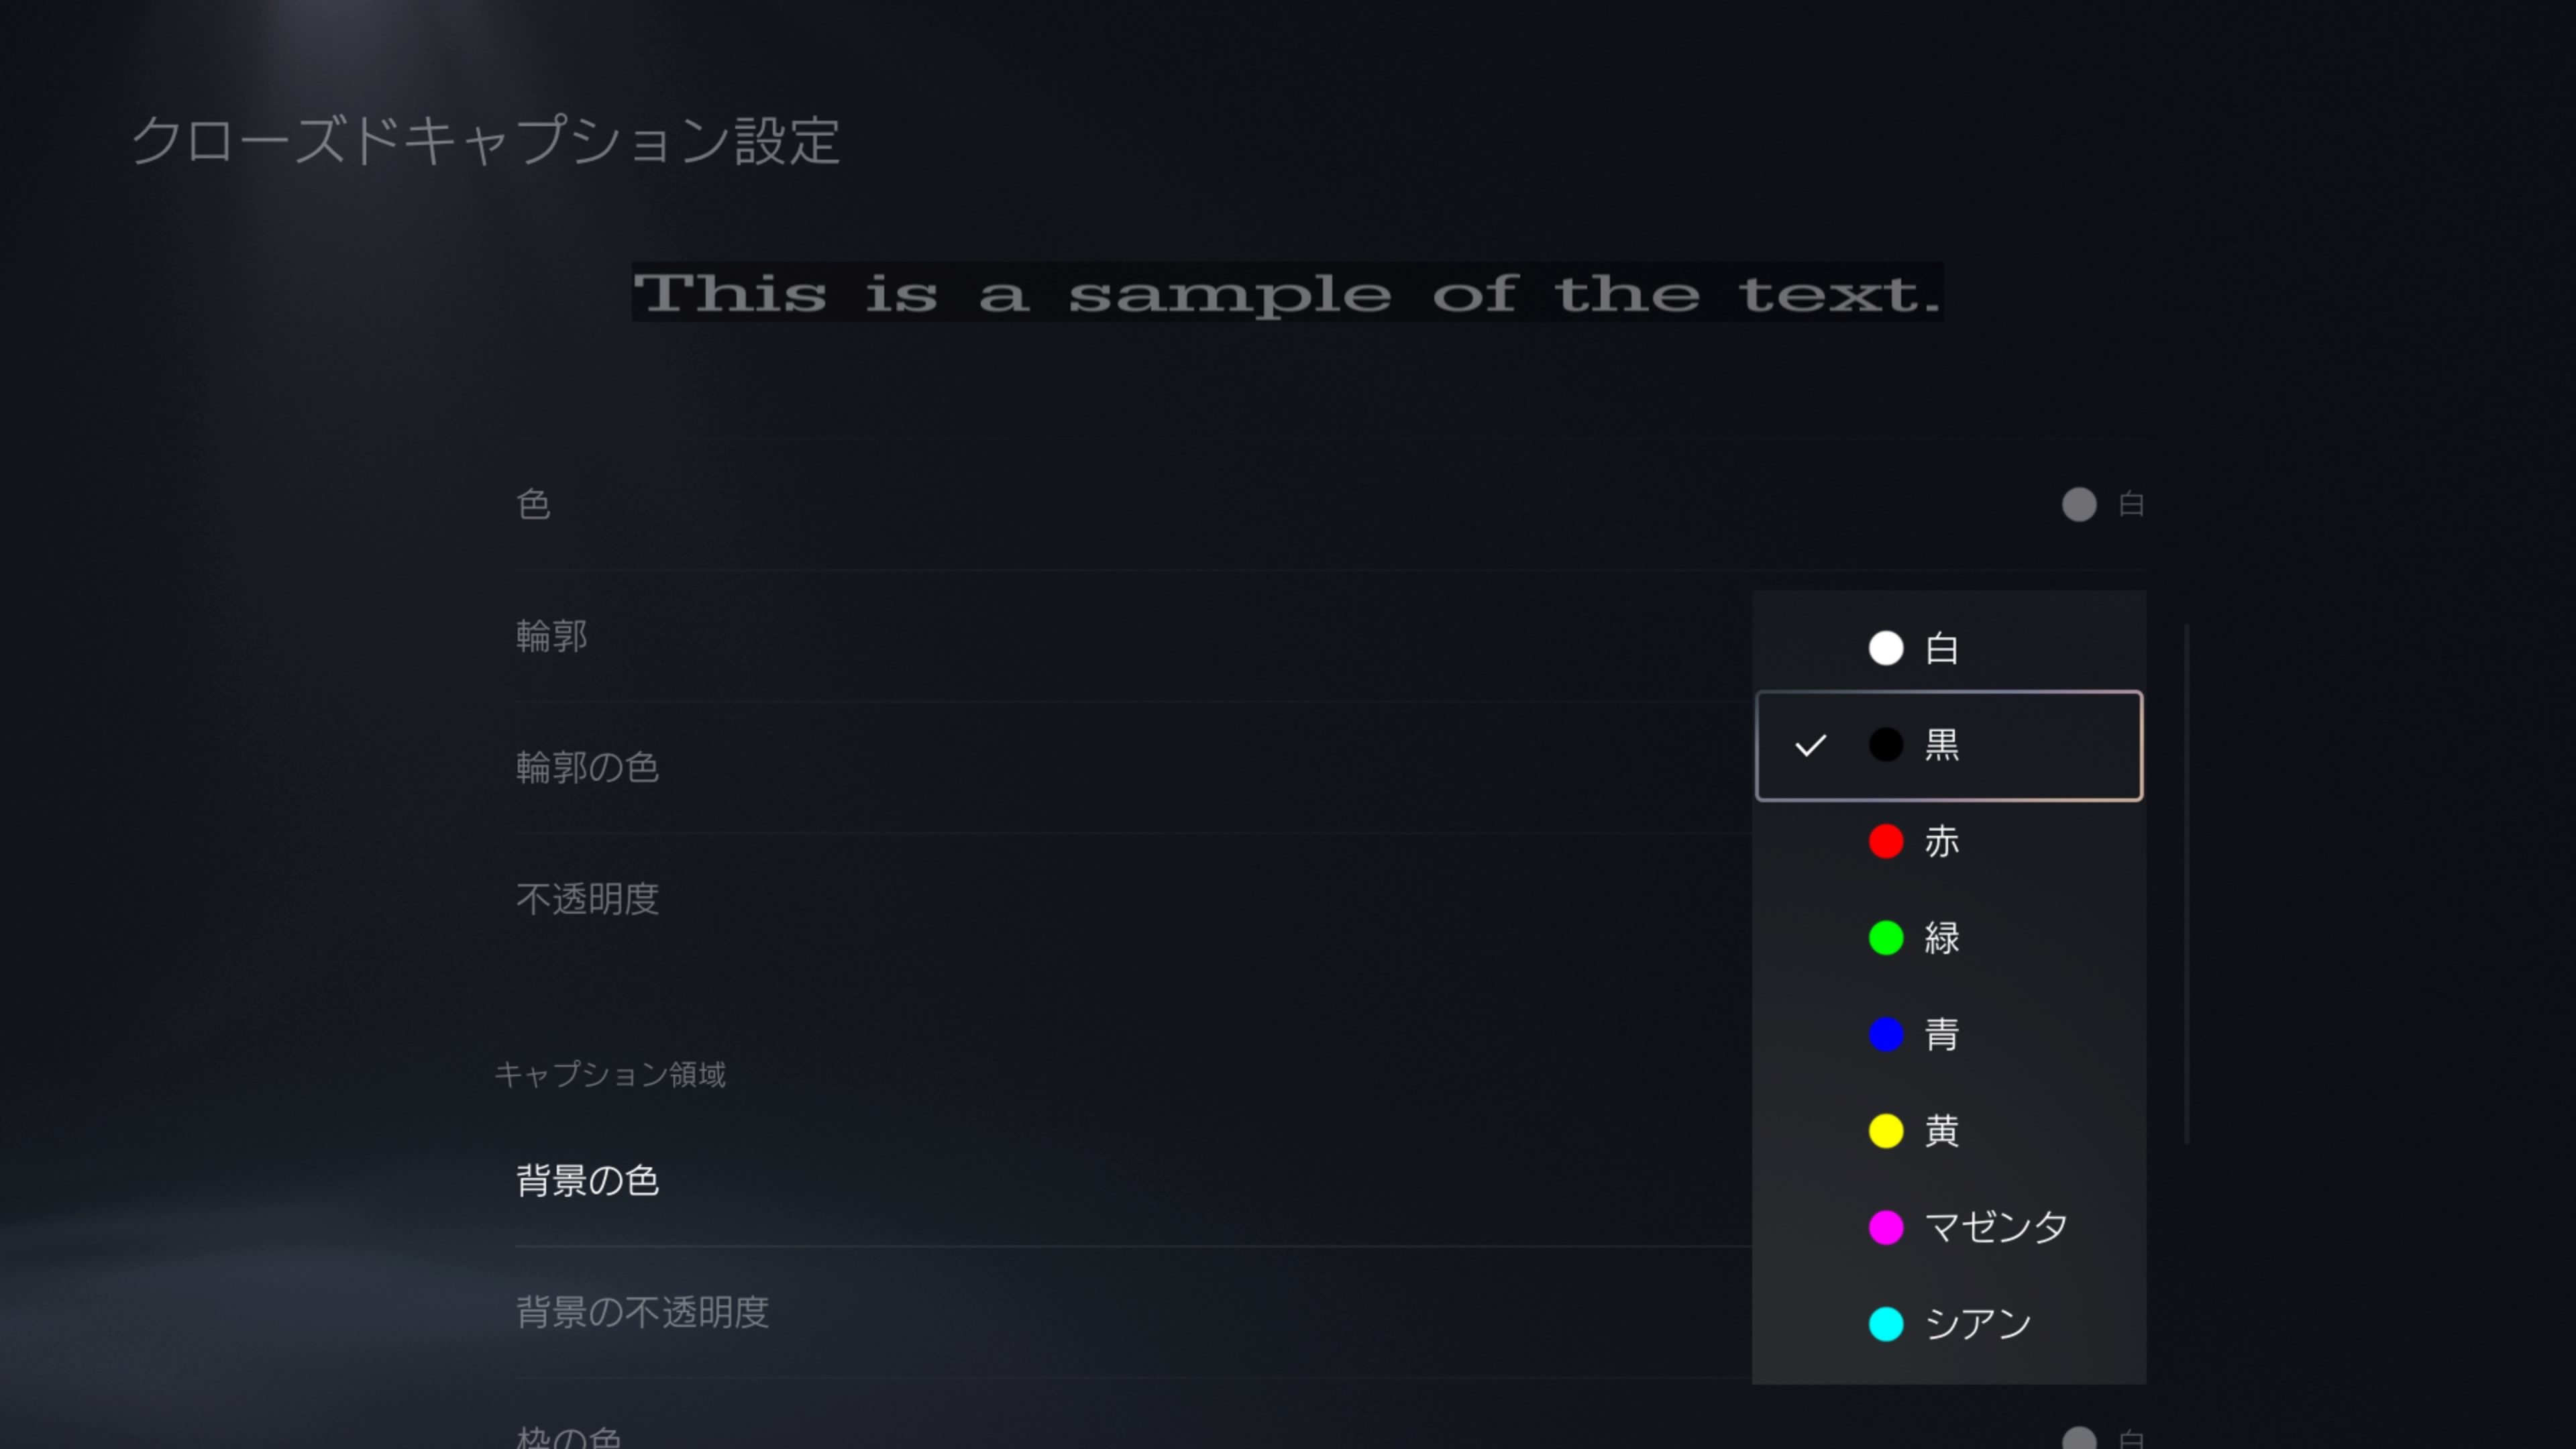Open the 輪郭の色 outline color setting
Image resolution: width=2576 pixels, height=1449 pixels.
point(587,767)
